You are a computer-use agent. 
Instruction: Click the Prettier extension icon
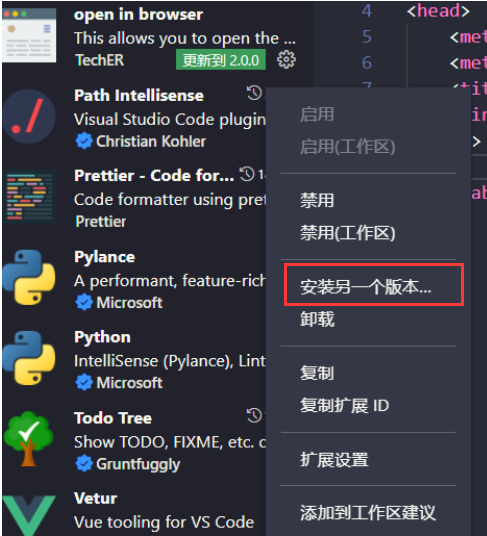(29, 197)
